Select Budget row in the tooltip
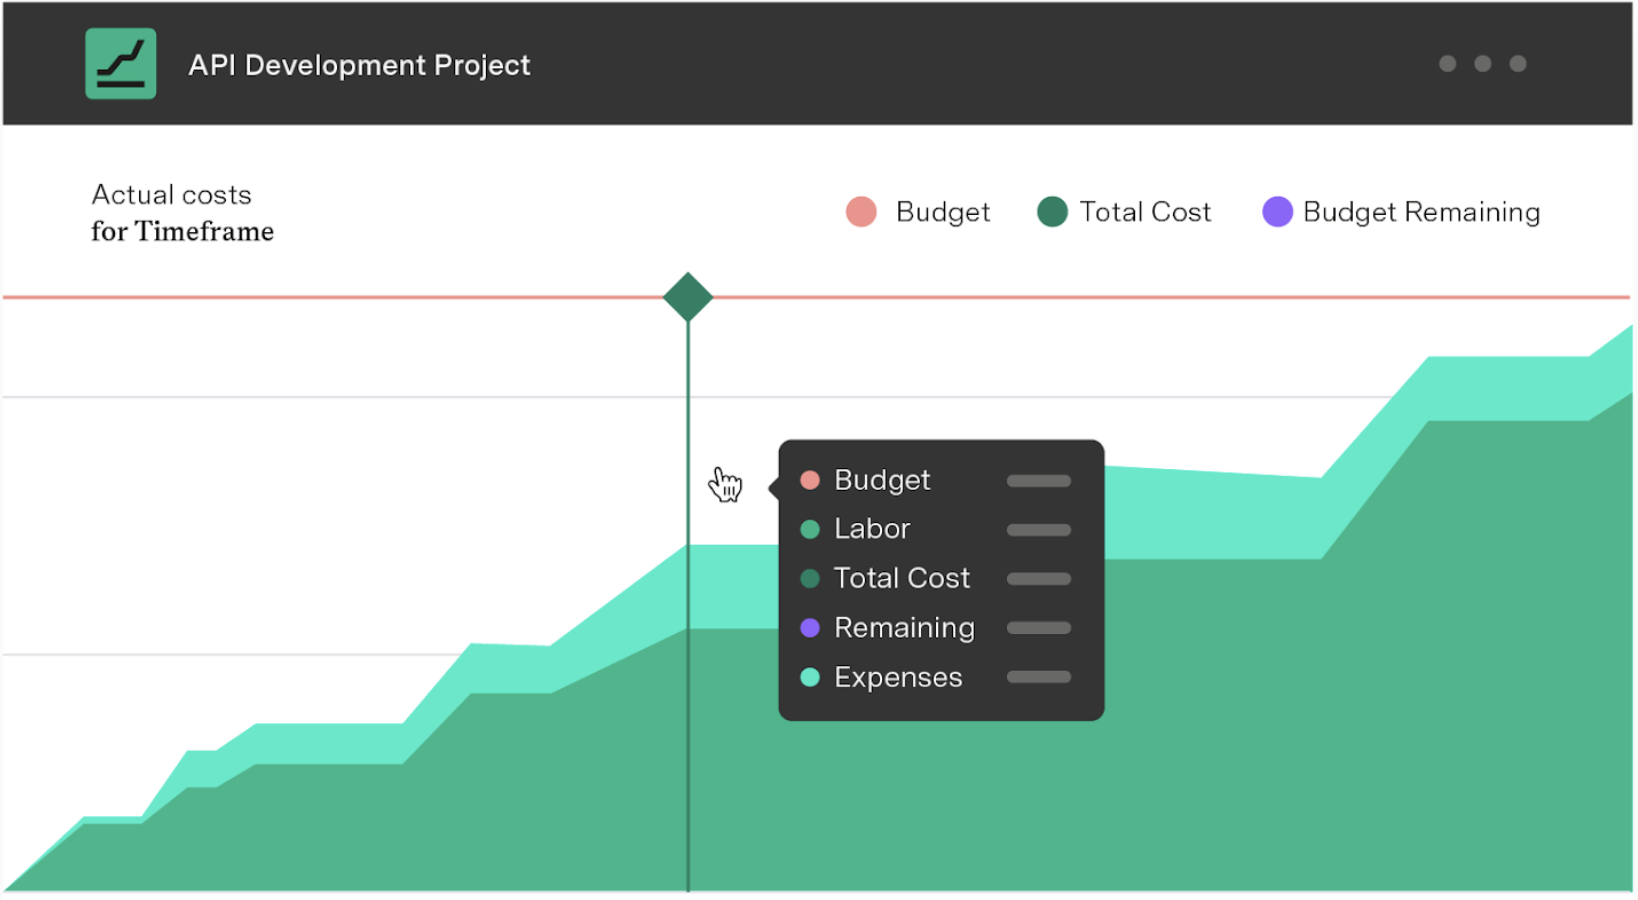The height and width of the screenshot is (900, 1638). 882,480
